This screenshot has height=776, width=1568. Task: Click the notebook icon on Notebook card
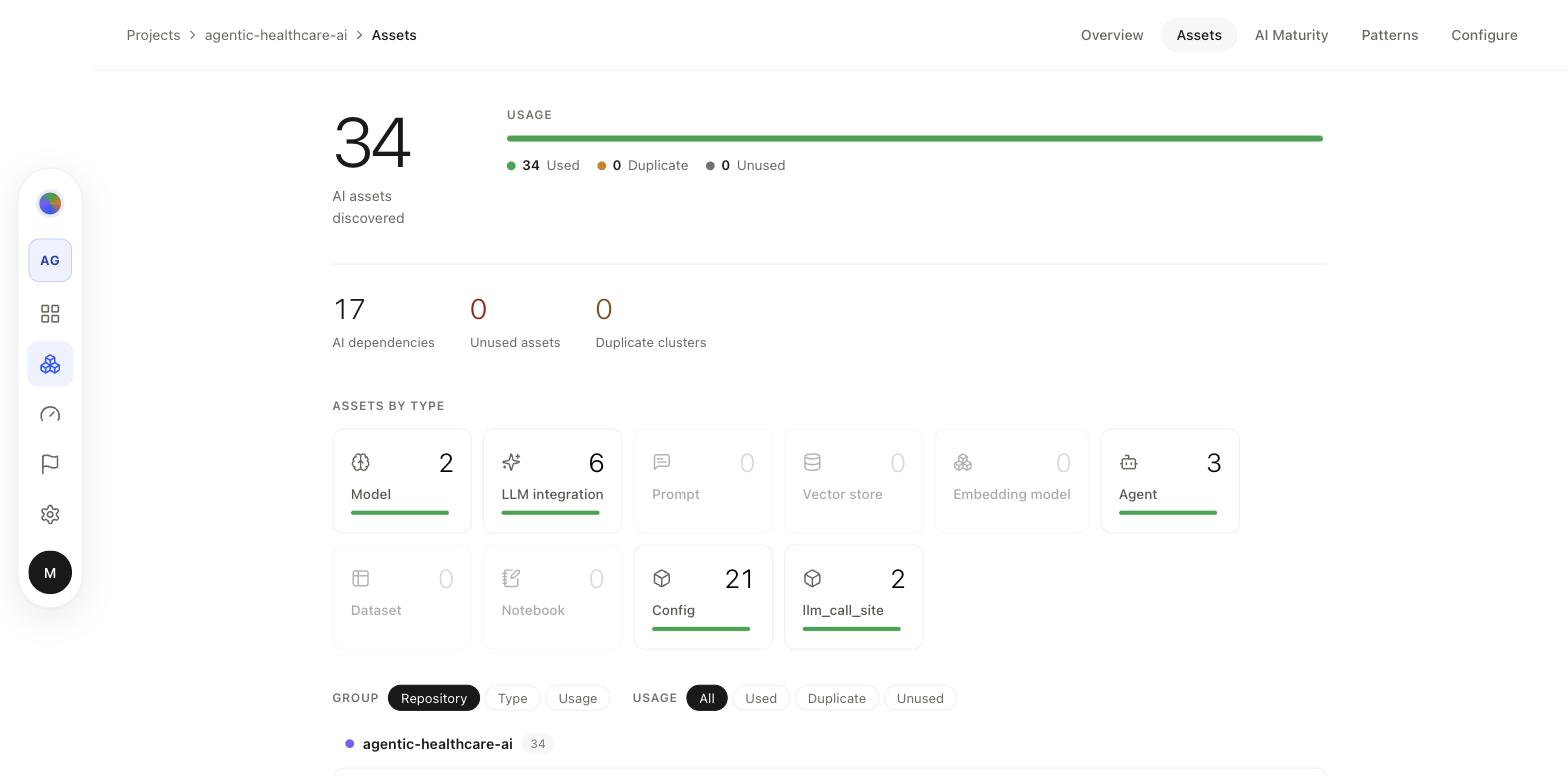(x=511, y=578)
